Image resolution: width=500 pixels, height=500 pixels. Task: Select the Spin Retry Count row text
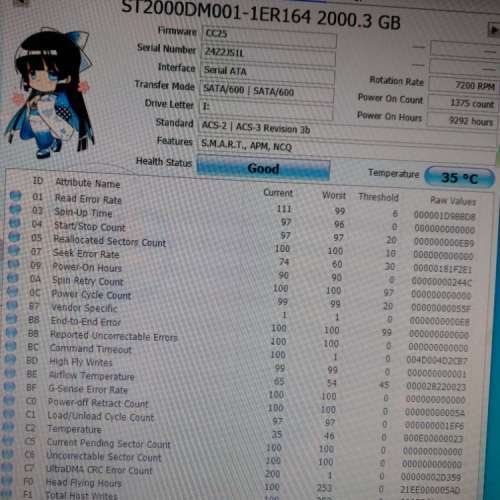click(x=87, y=281)
